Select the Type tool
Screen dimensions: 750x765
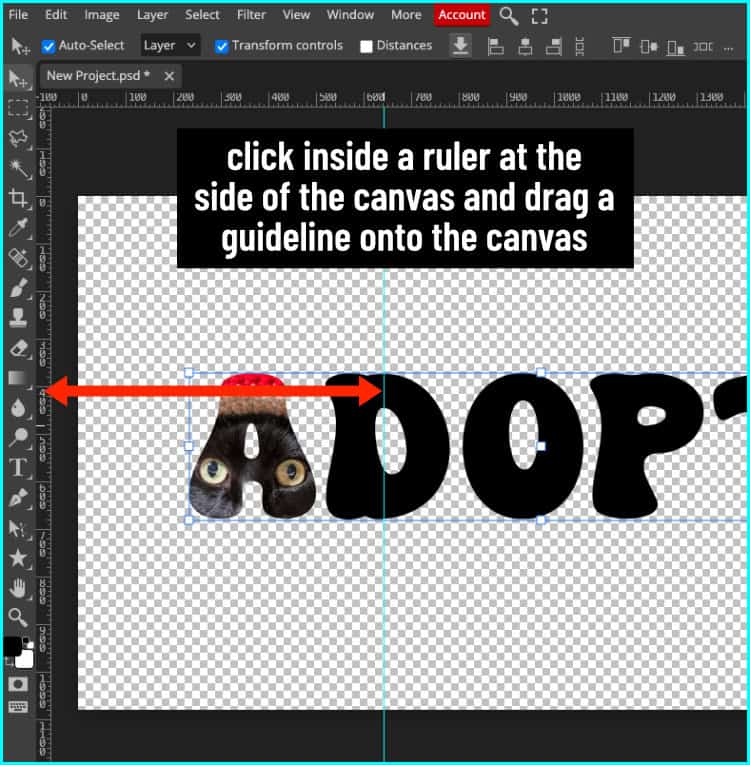click(18, 467)
